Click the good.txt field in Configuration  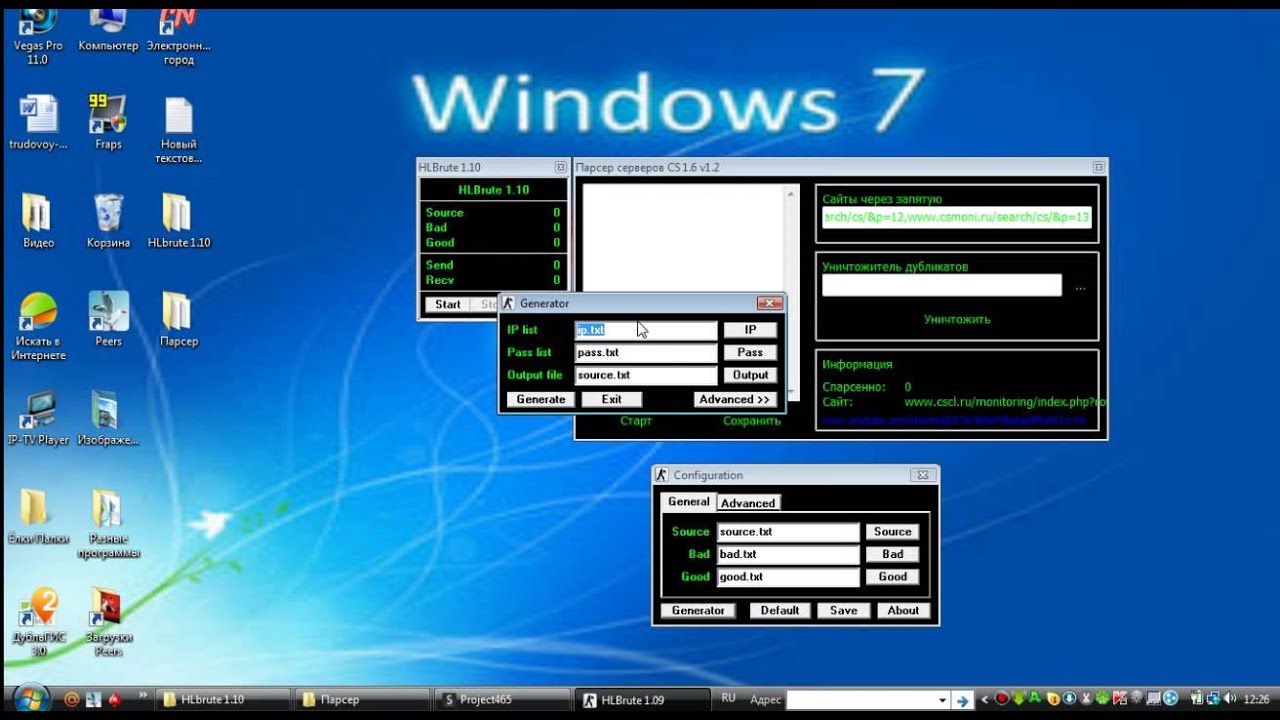(x=788, y=577)
